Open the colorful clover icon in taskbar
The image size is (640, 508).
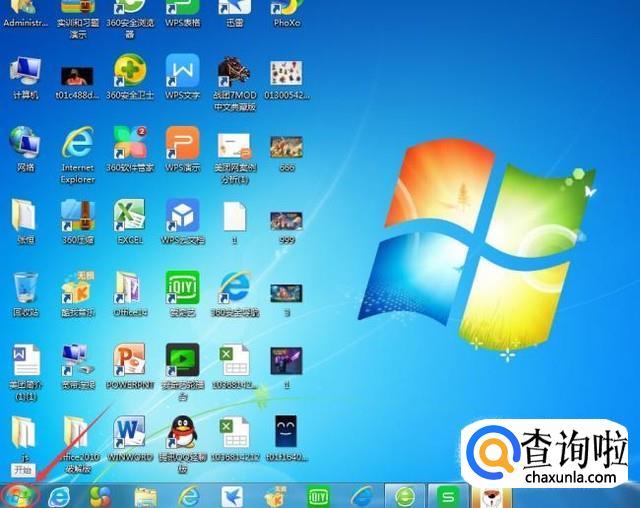point(100,497)
